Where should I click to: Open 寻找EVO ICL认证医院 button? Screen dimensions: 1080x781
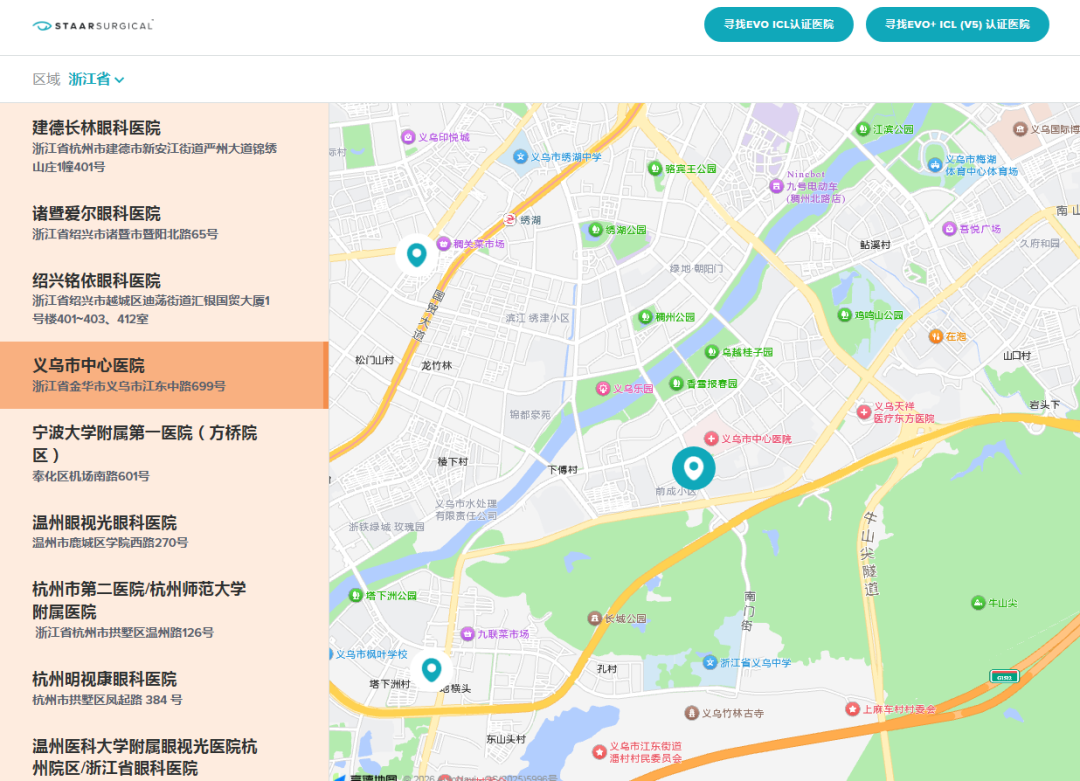click(778, 25)
